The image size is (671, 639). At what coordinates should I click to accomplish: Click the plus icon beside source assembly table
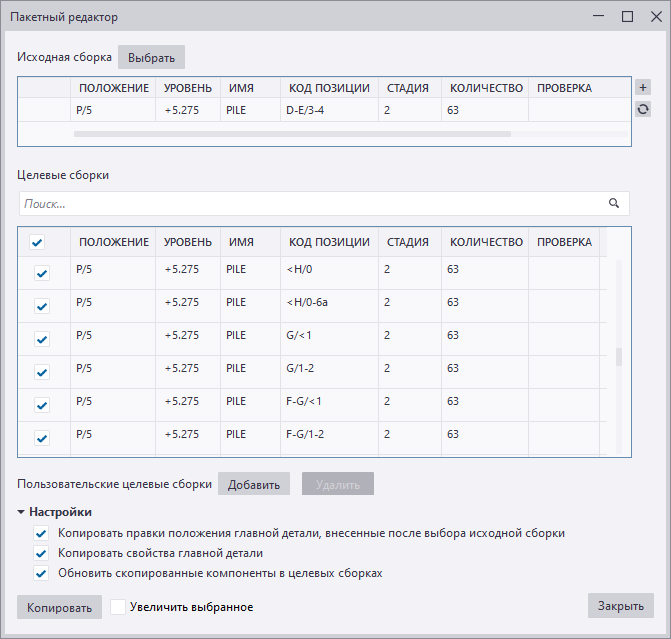pyautogui.click(x=643, y=88)
